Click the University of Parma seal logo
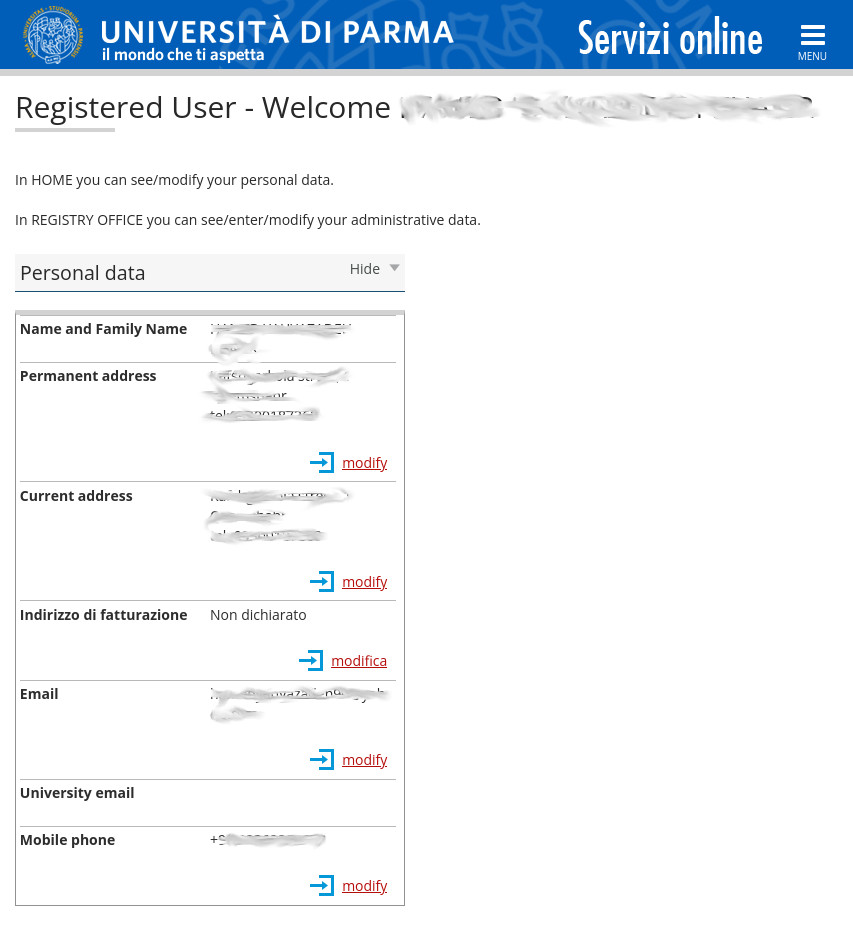The image size is (853, 927). tap(54, 35)
